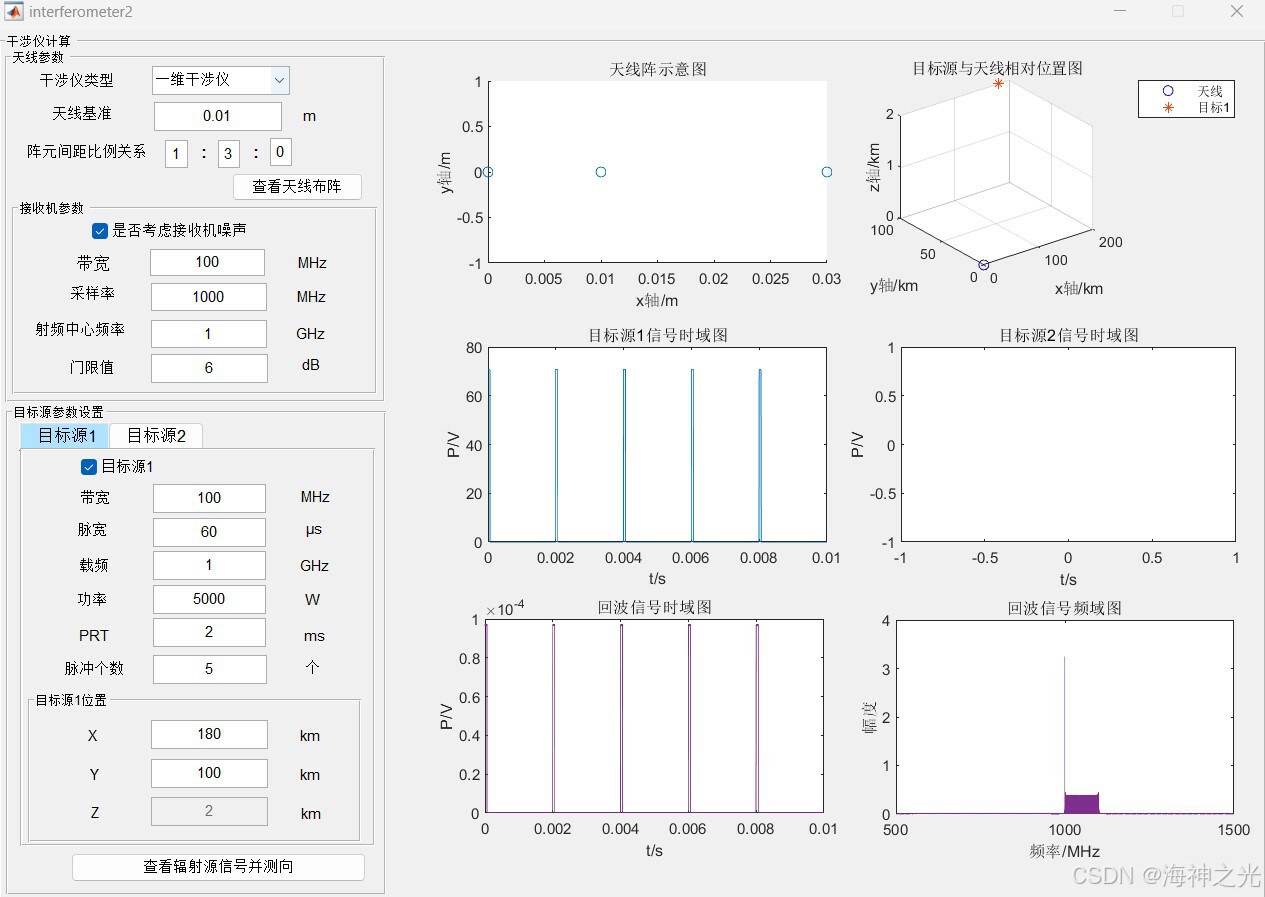
Task: Click third ratio box showing 0
Action: (281, 153)
